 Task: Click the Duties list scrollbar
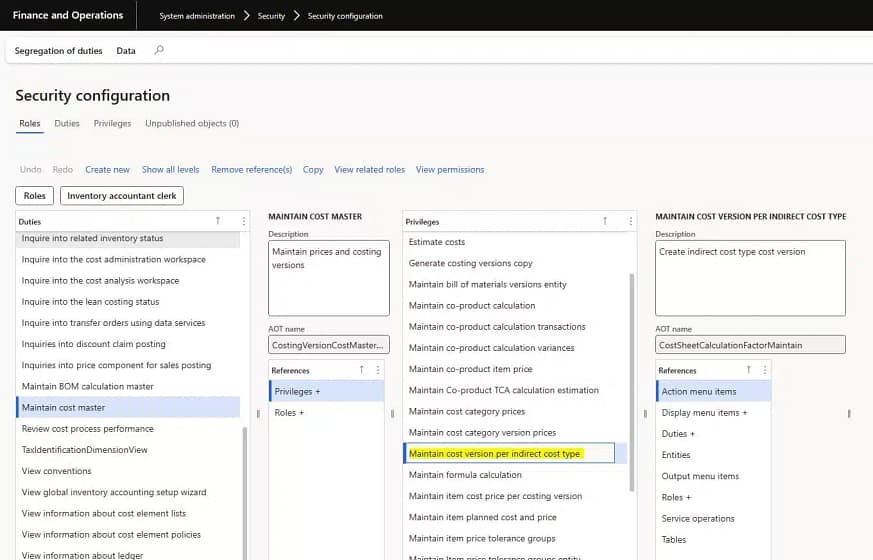pos(244,493)
